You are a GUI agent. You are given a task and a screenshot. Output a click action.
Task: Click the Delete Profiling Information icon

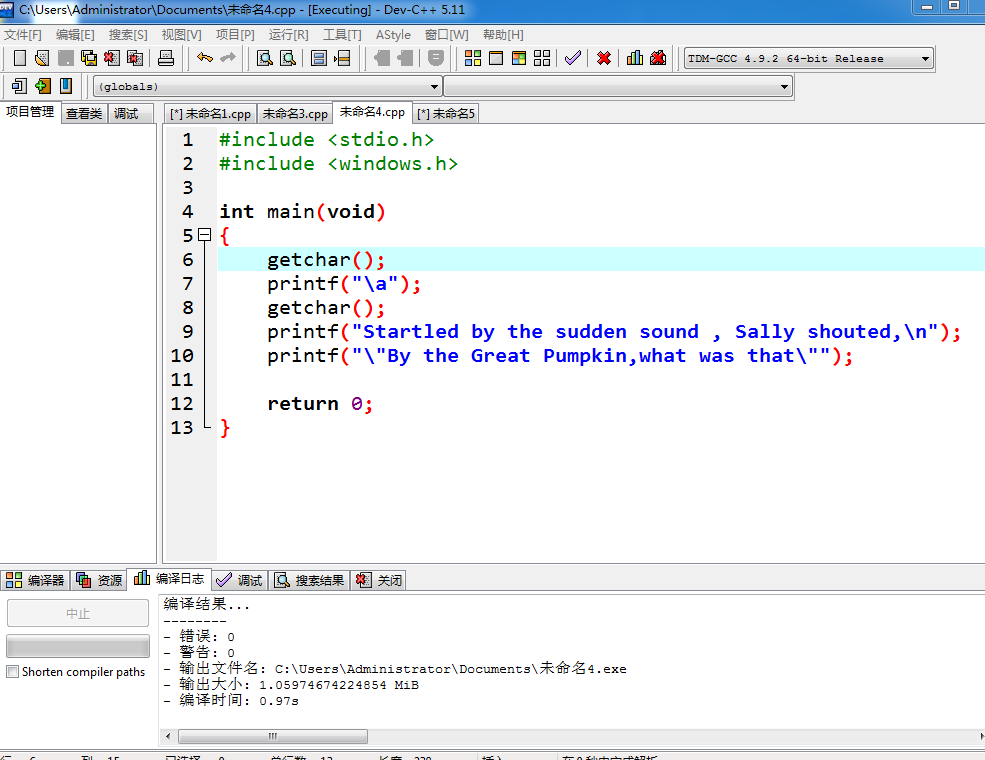(658, 58)
